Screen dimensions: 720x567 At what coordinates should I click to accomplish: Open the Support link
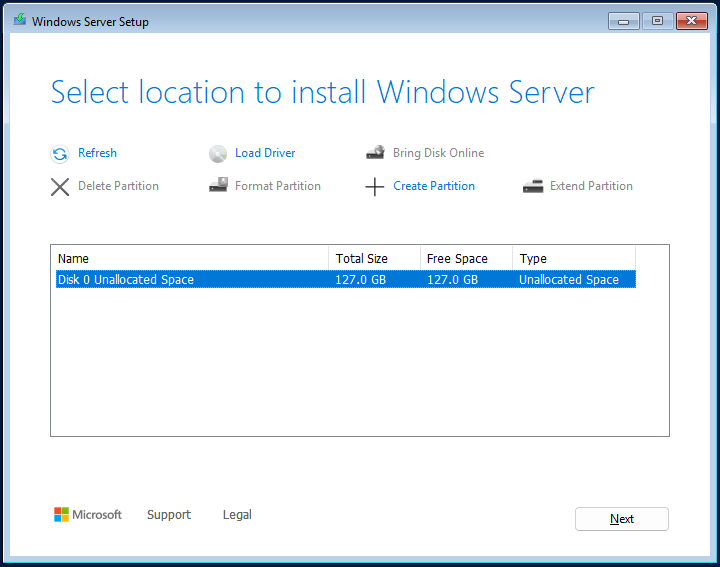[x=169, y=515]
